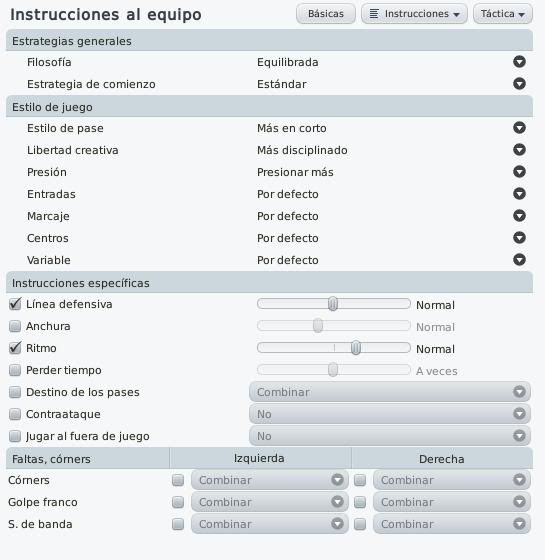Screen dimensions: 545x560
Task: Click the Centros arrow icon
Action: tap(519, 238)
